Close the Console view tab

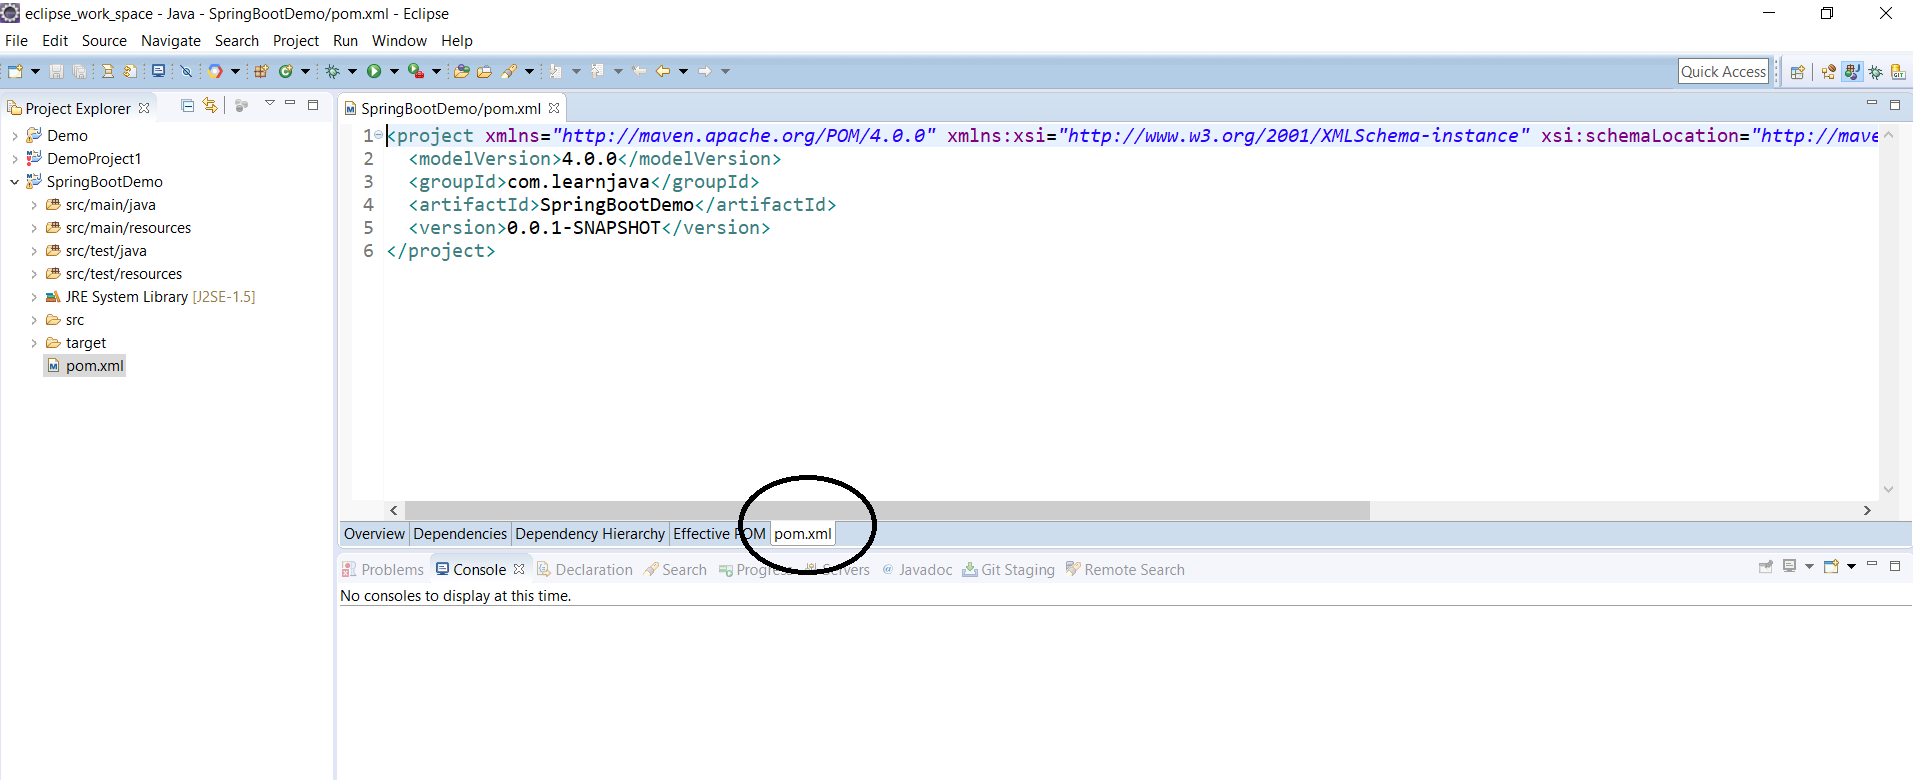tap(519, 569)
